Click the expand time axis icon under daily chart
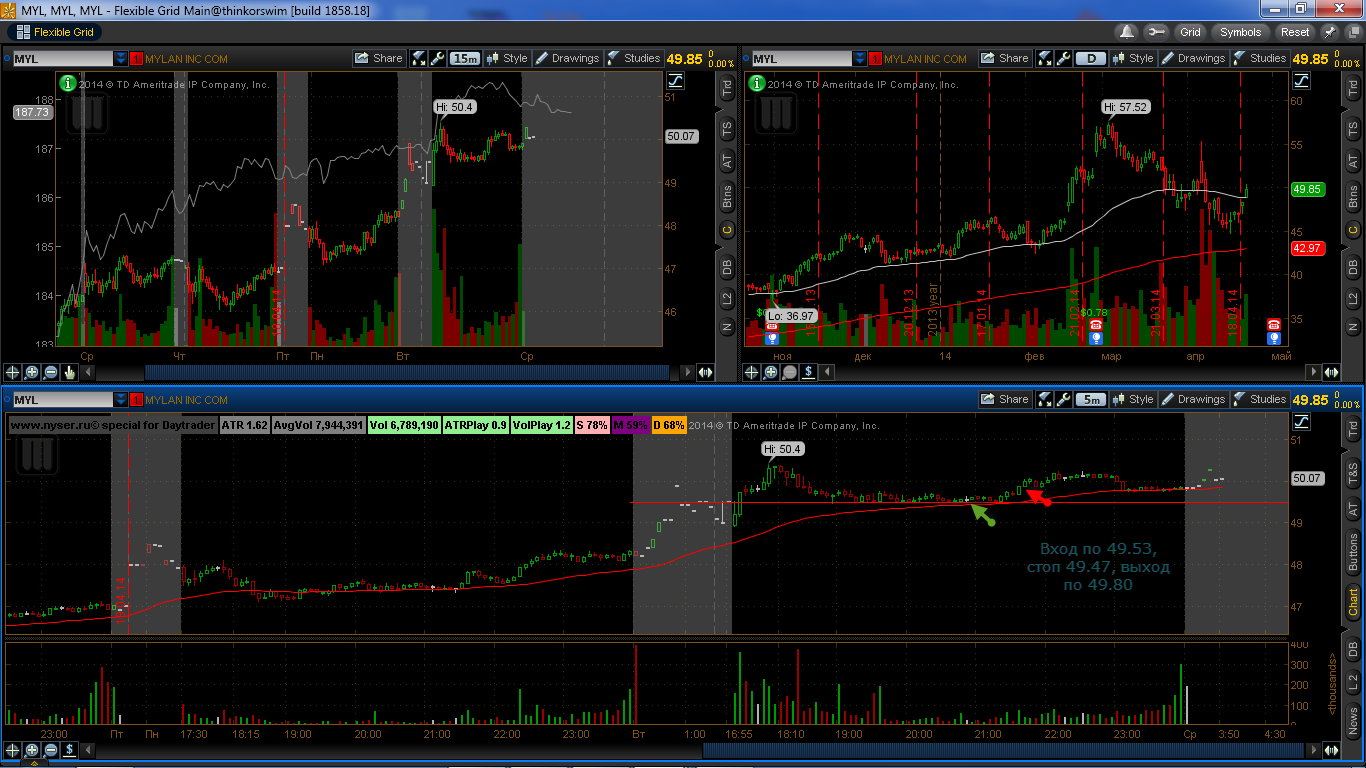1366x768 pixels. pos(1332,372)
